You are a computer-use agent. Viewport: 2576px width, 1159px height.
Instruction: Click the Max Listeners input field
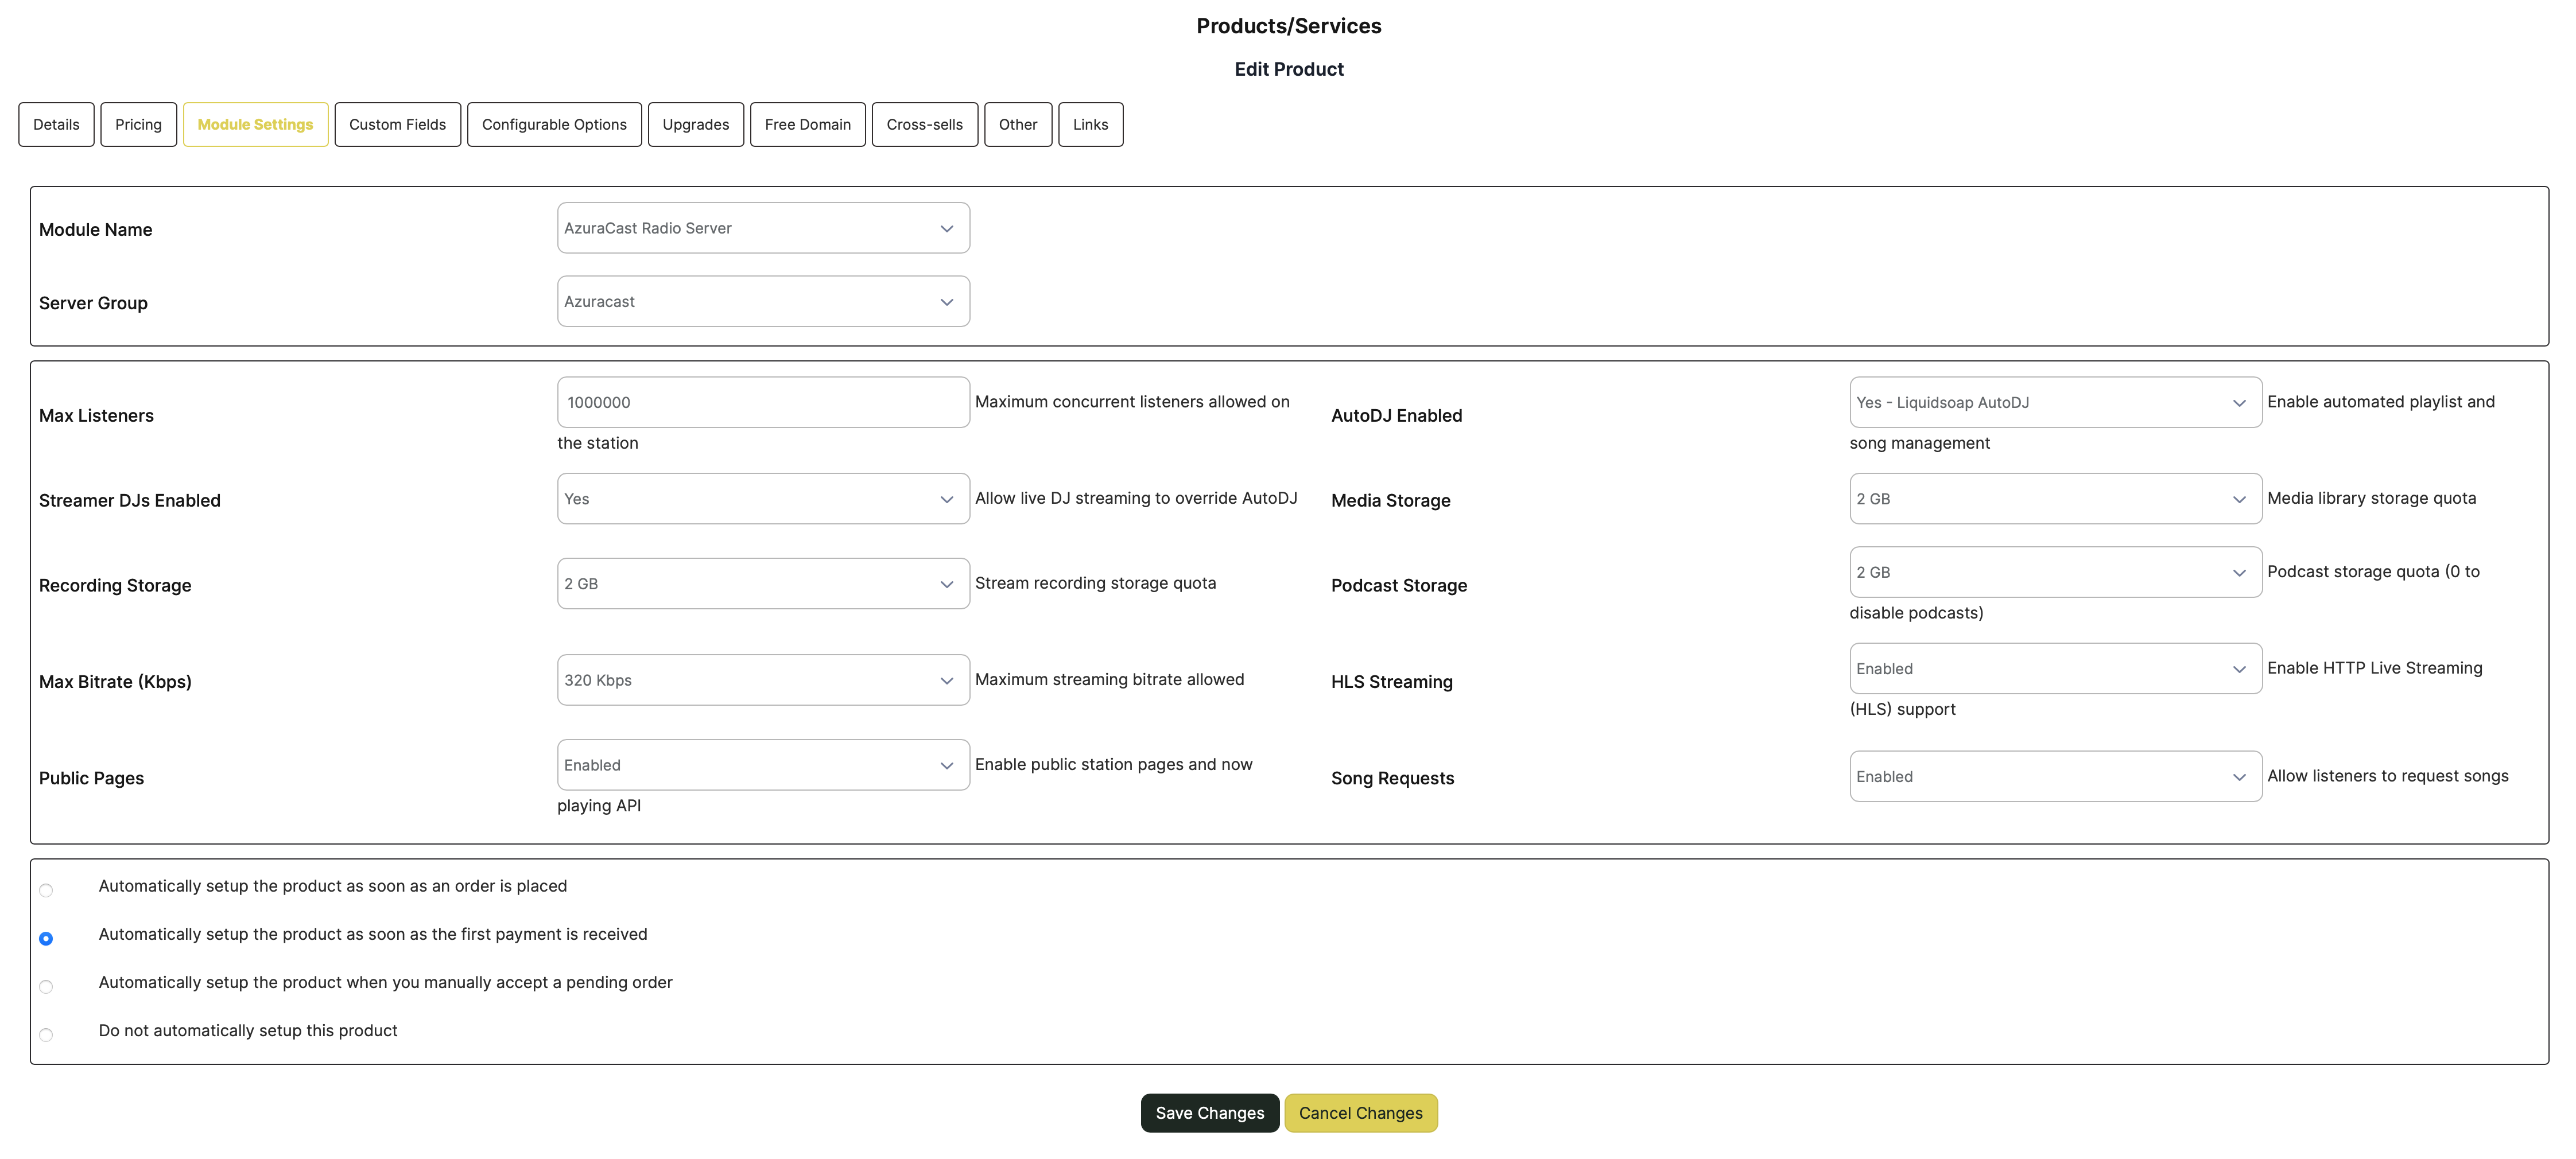point(762,402)
